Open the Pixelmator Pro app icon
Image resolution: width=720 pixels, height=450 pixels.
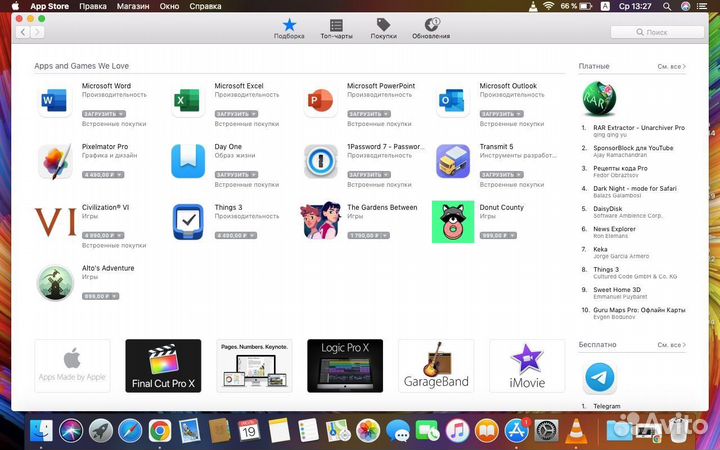pyautogui.click(x=55, y=161)
